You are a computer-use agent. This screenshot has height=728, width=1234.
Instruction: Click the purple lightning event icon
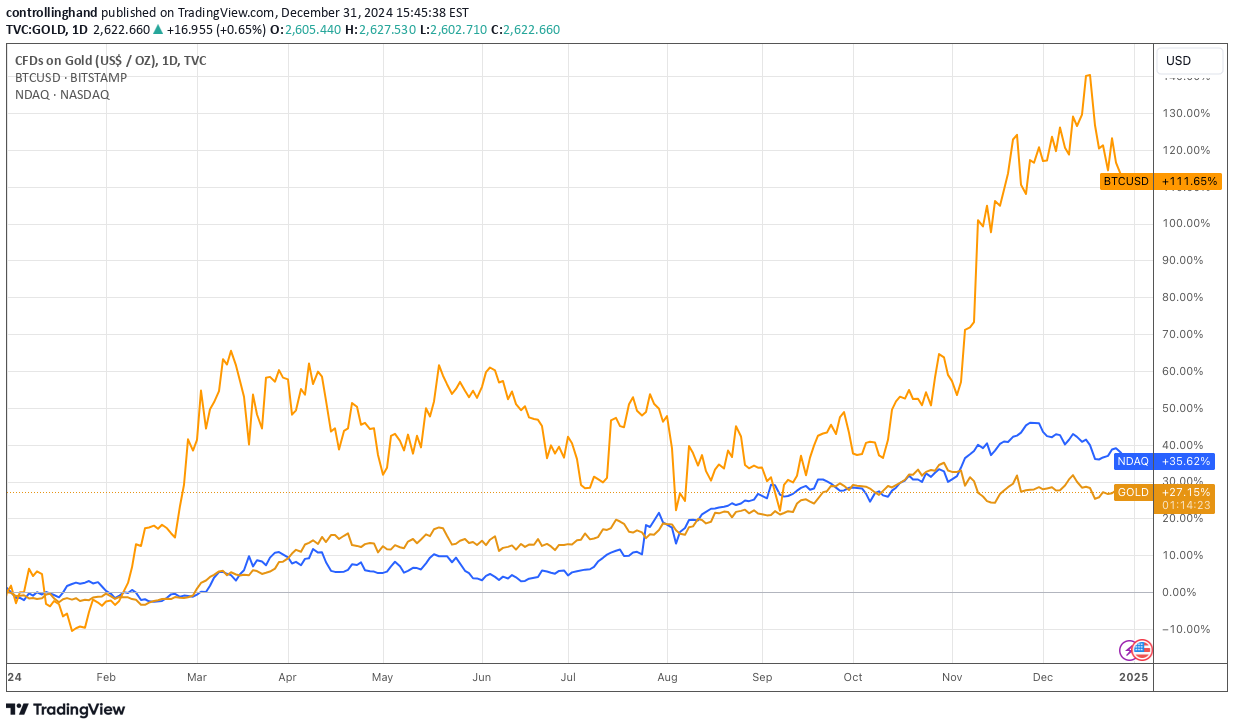[x=1128, y=650]
